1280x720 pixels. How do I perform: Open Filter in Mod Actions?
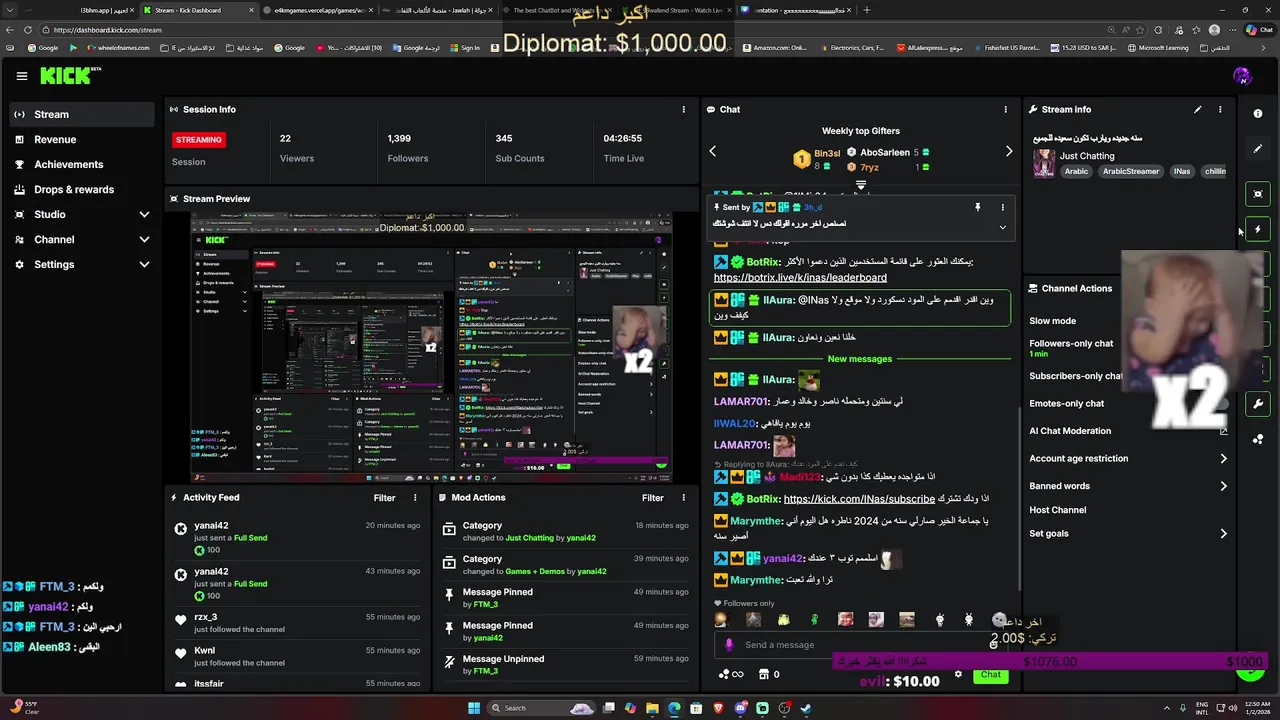click(x=652, y=497)
